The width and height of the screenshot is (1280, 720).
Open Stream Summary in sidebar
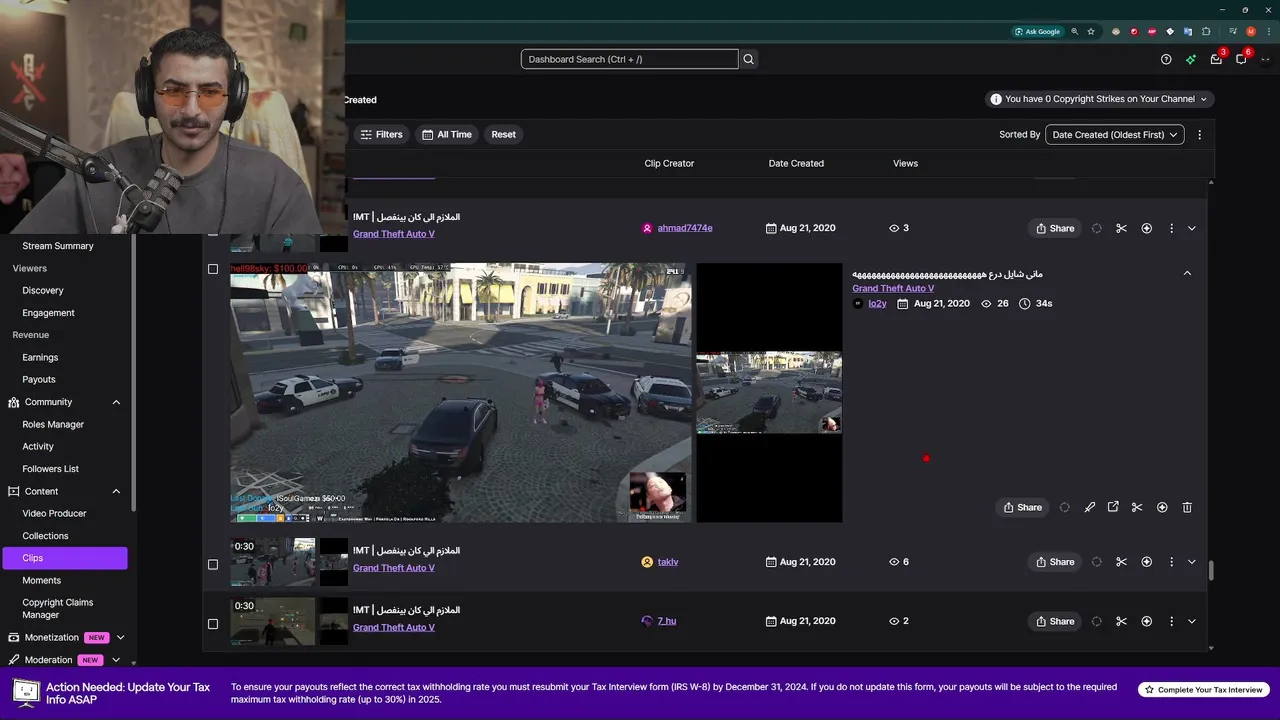(x=58, y=246)
